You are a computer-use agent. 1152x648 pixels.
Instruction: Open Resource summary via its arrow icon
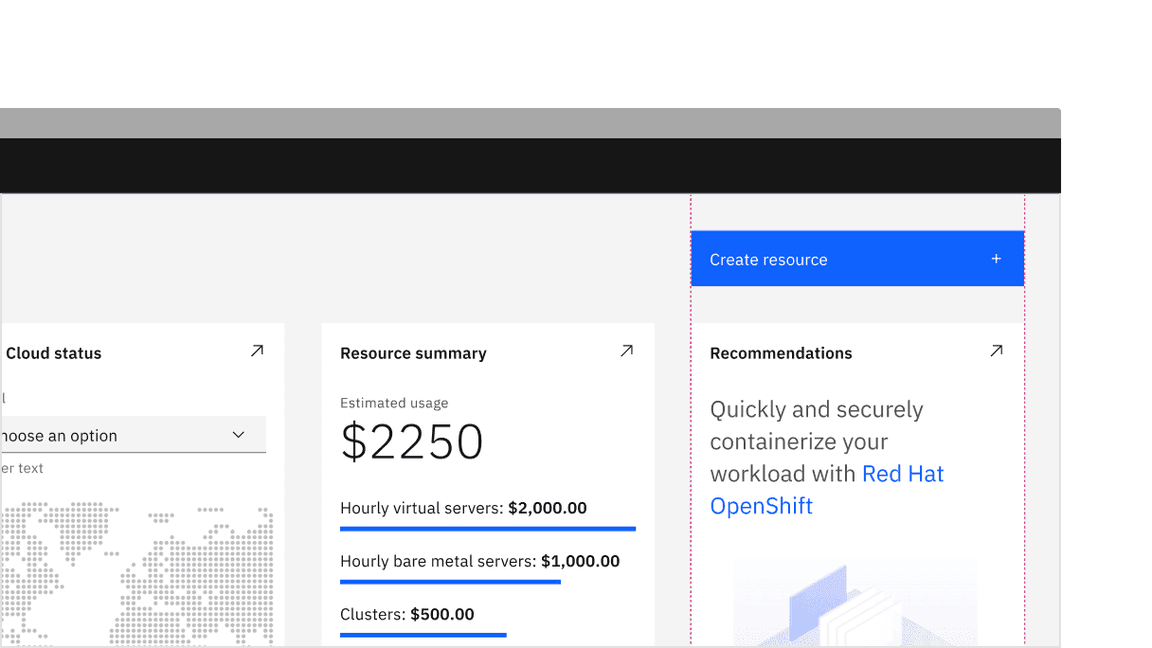tap(627, 351)
